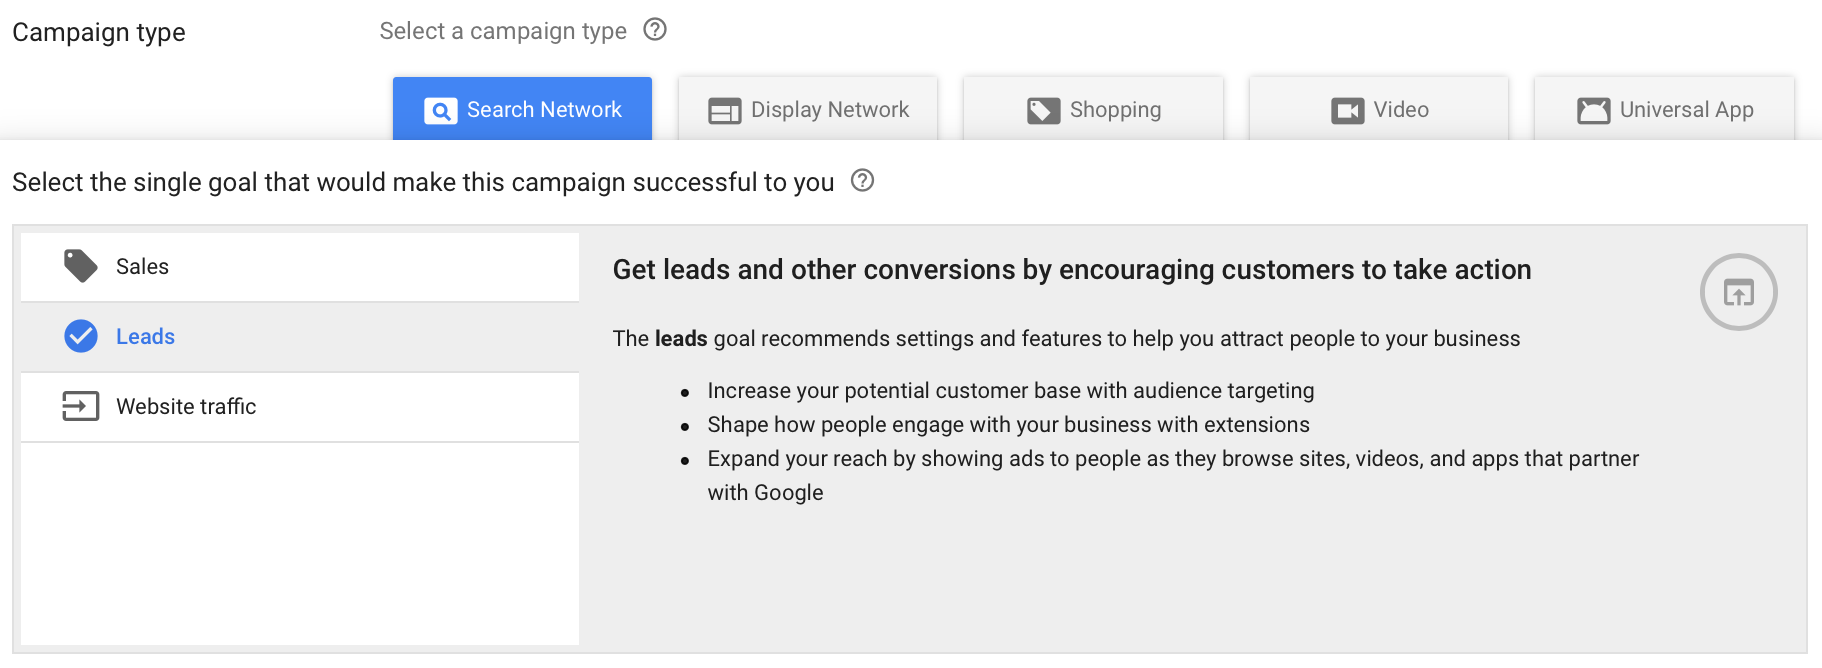The width and height of the screenshot is (1822, 668).
Task: Select the Shopping price tag icon
Action: (x=1044, y=110)
